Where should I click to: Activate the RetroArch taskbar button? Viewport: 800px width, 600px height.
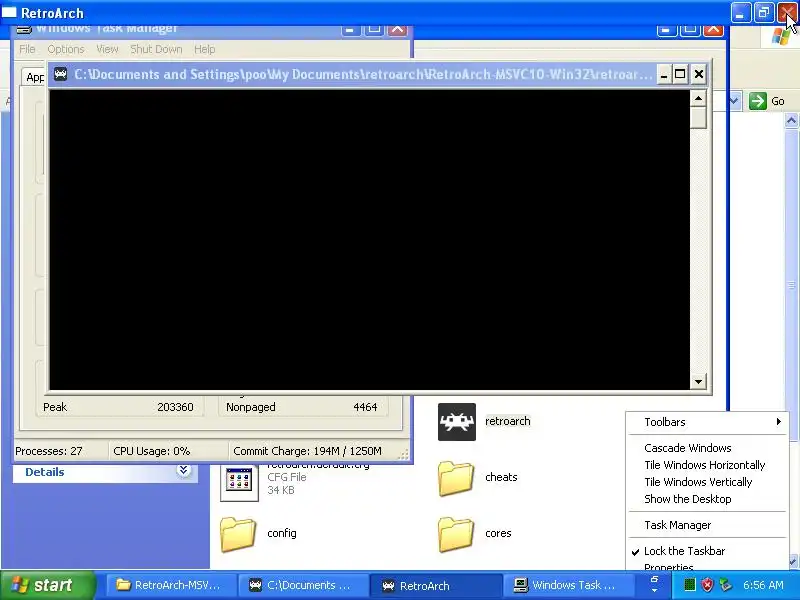point(435,585)
